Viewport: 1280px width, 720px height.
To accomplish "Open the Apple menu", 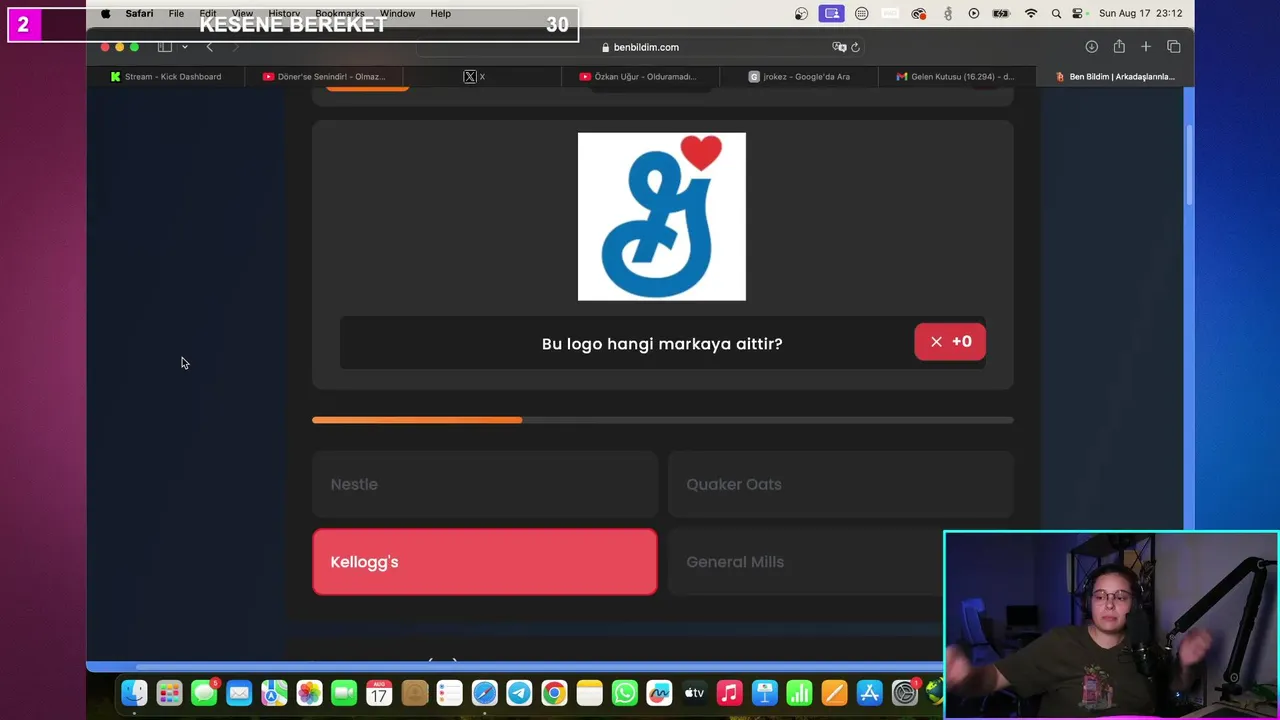I will point(105,14).
